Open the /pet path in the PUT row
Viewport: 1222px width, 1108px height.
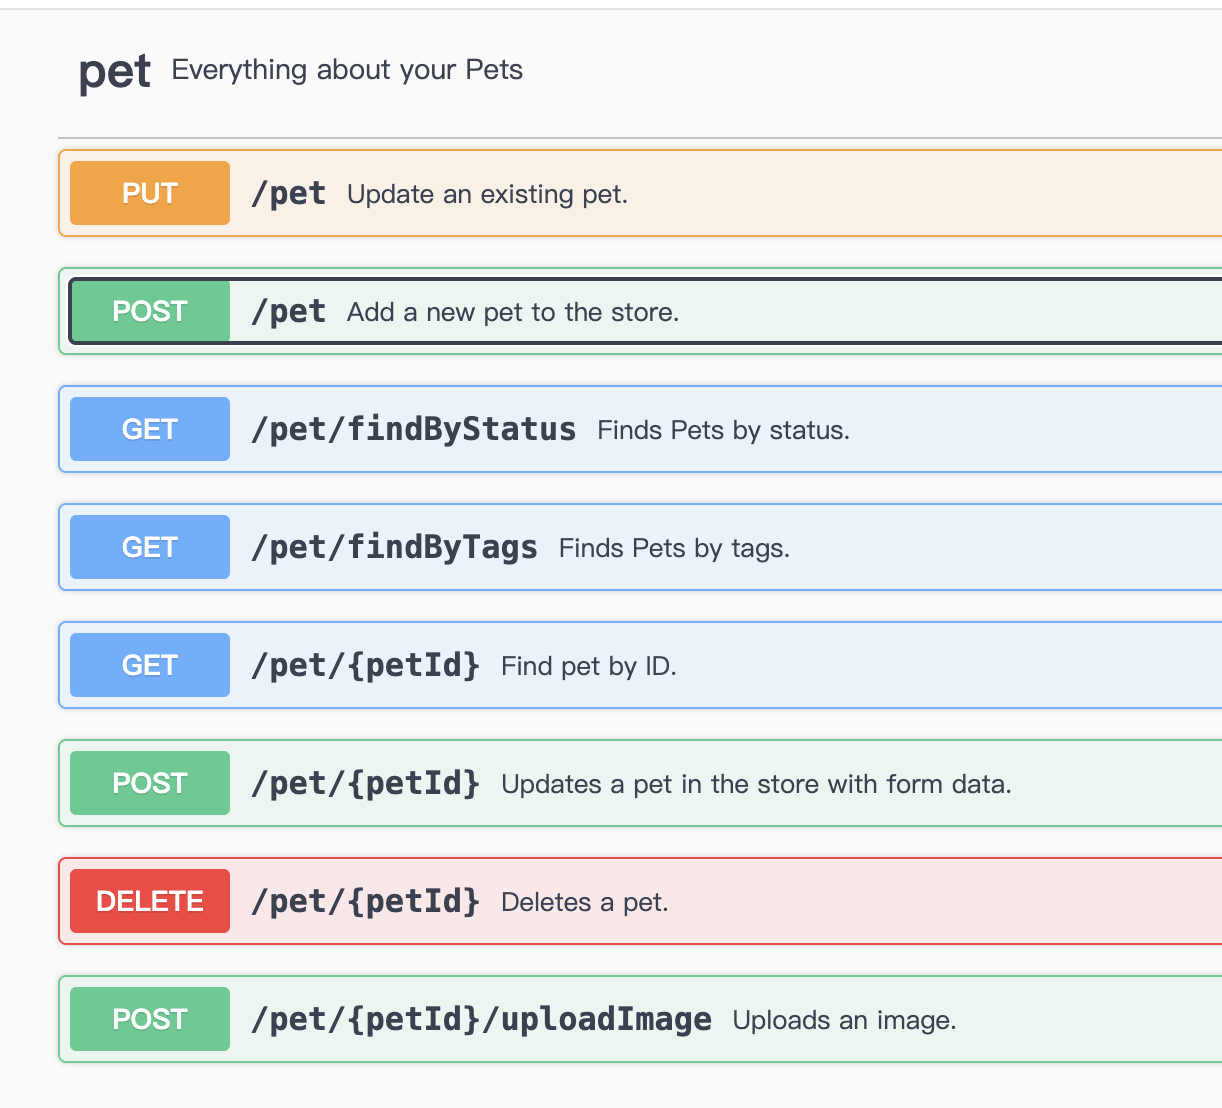pos(289,193)
